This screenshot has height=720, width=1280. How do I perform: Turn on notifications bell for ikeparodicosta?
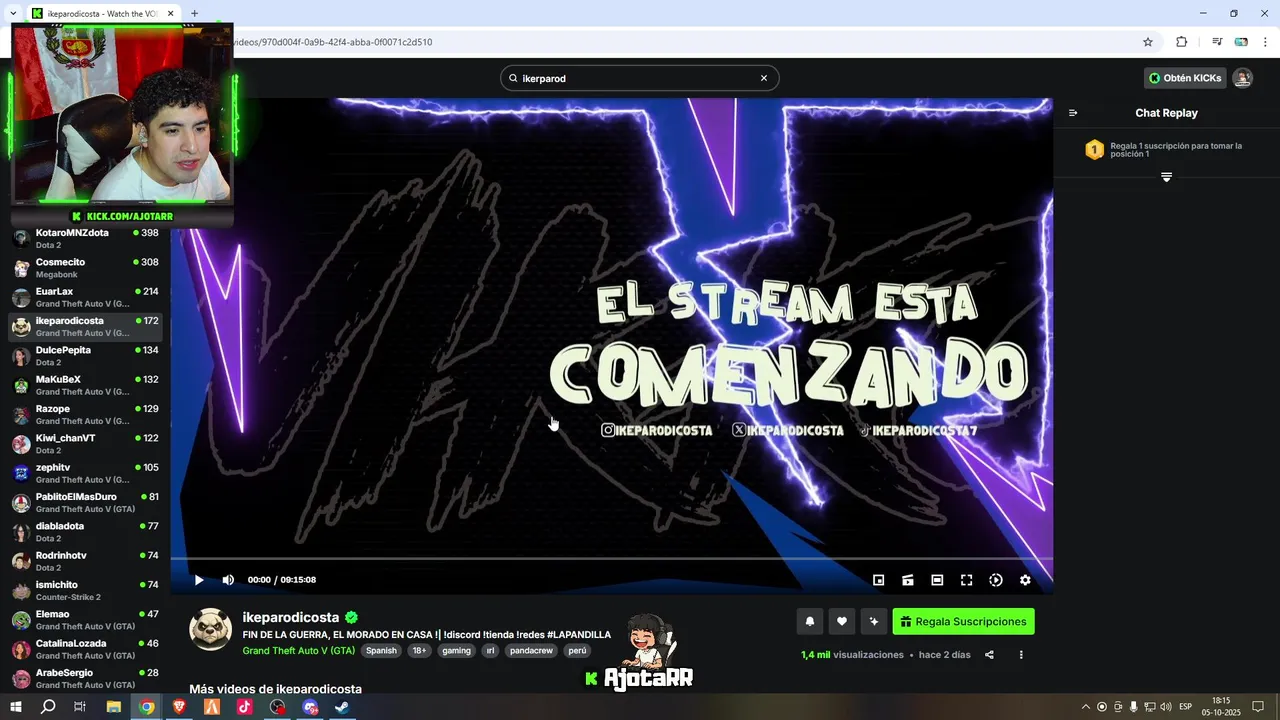point(810,621)
